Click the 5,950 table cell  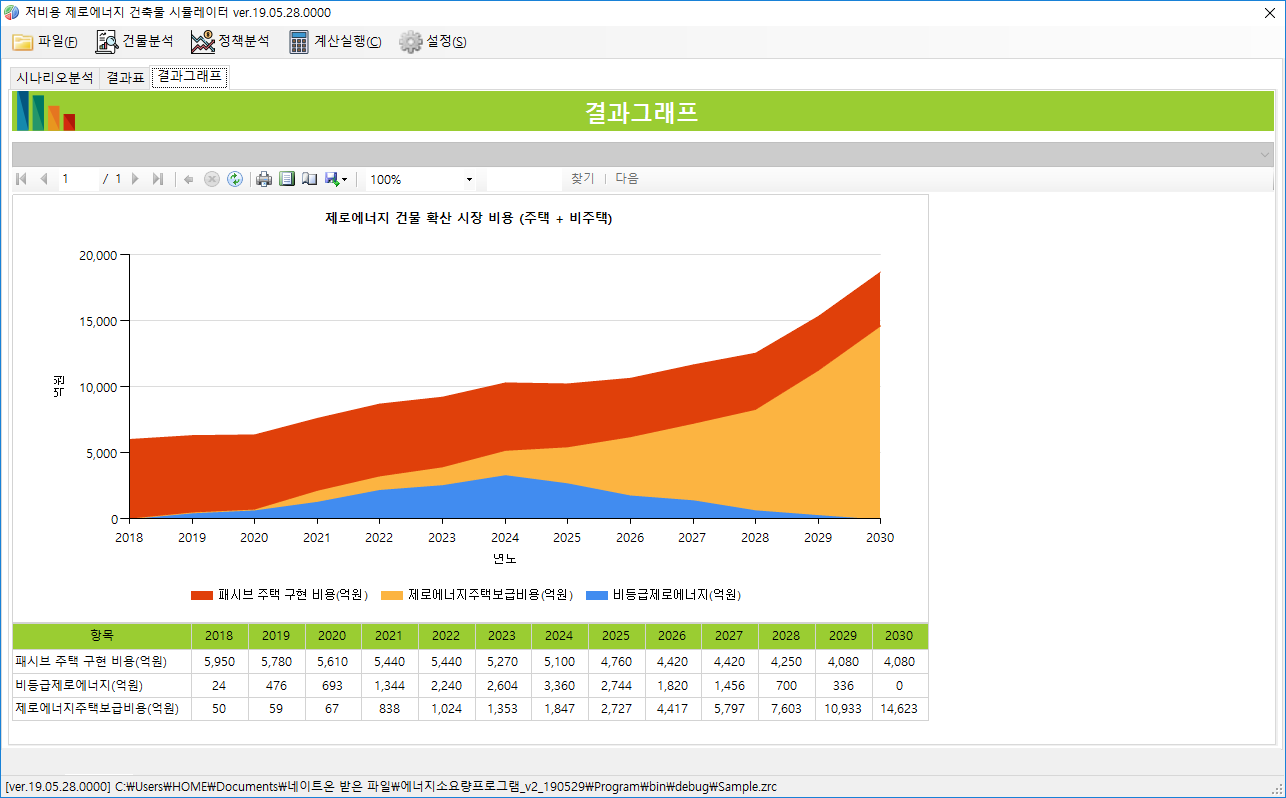pos(219,661)
